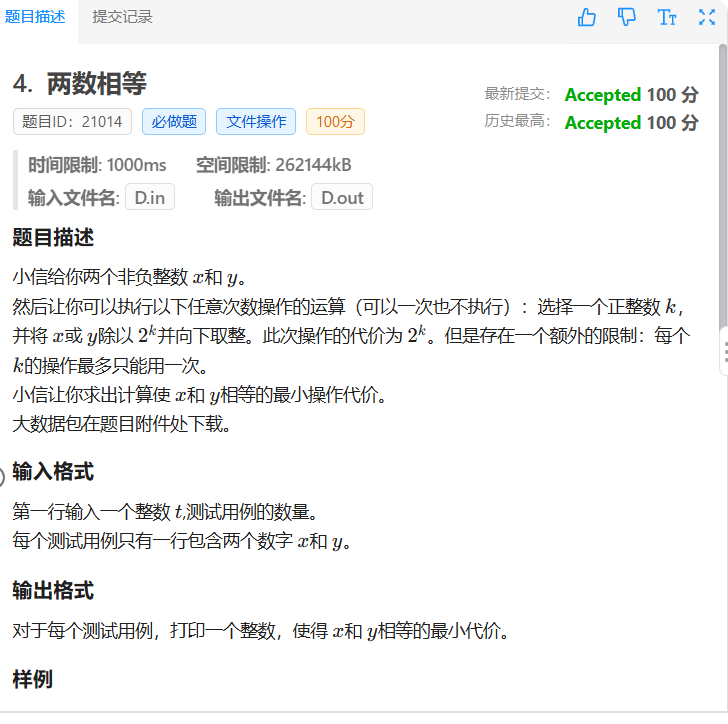Switch to the 题目描述 tab
The width and height of the screenshot is (728, 724).
click(x=36, y=17)
